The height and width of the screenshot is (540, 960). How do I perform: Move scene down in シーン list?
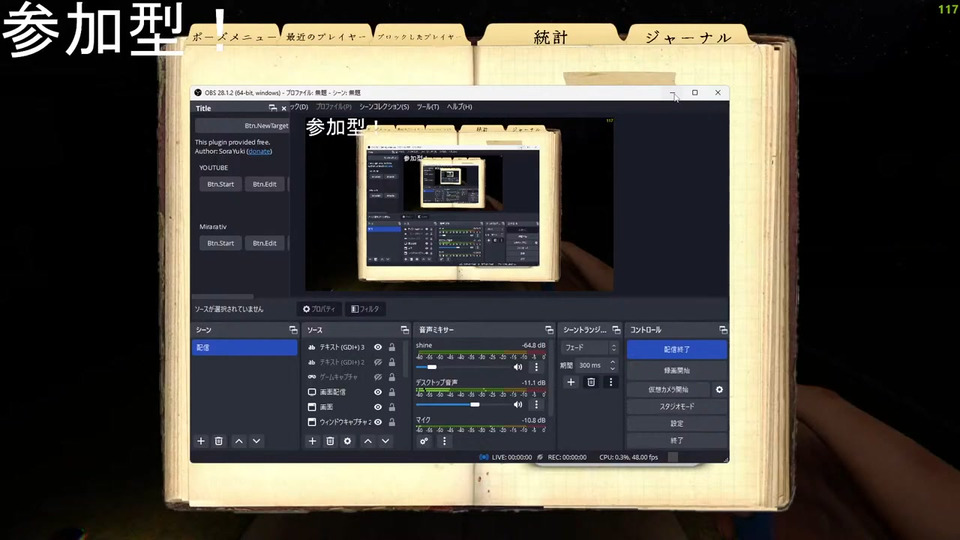(x=257, y=441)
